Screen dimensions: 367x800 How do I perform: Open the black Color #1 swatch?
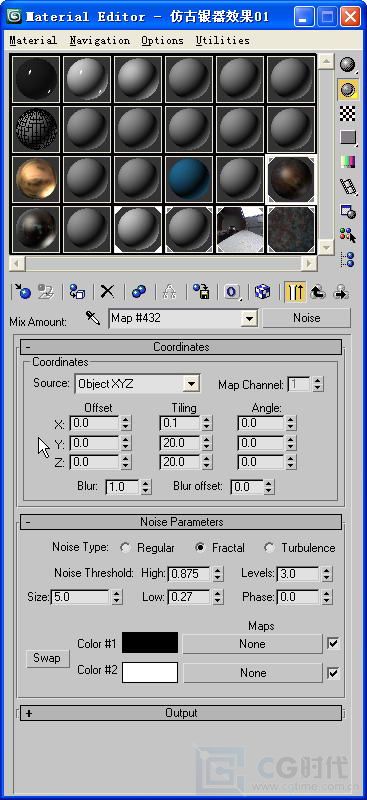tap(150, 643)
